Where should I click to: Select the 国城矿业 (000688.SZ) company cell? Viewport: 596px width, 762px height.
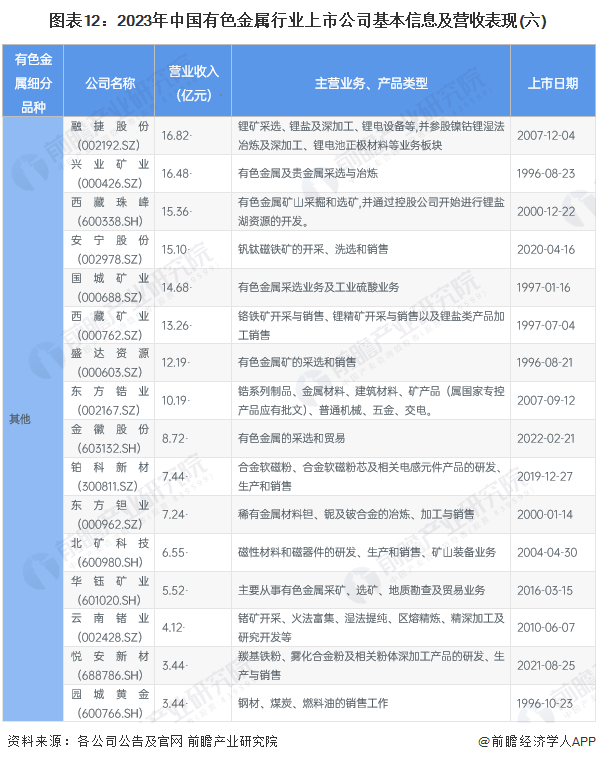[109, 287]
